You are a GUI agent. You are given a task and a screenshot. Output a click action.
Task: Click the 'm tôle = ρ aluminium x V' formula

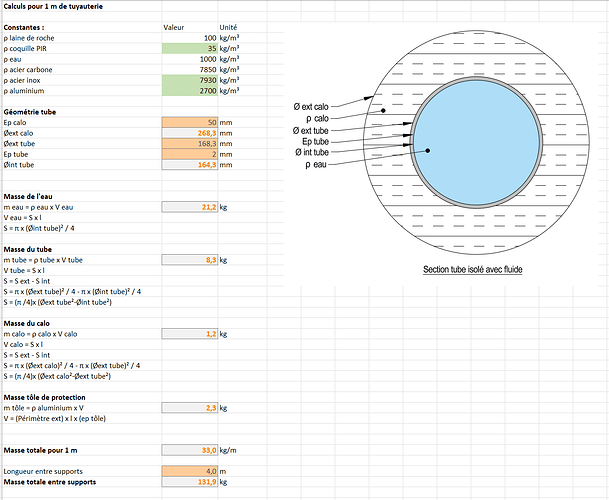tap(44, 408)
